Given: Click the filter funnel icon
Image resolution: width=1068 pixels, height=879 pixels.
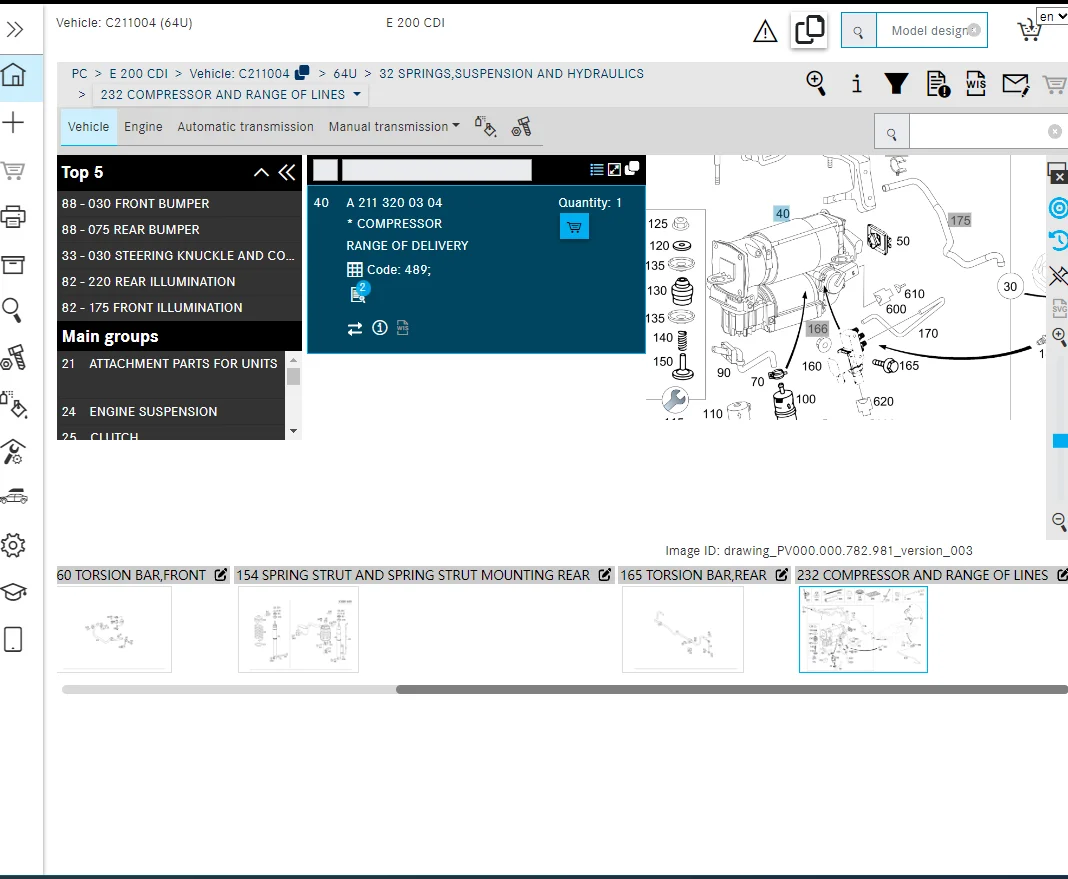Looking at the screenshot, I should [x=896, y=83].
